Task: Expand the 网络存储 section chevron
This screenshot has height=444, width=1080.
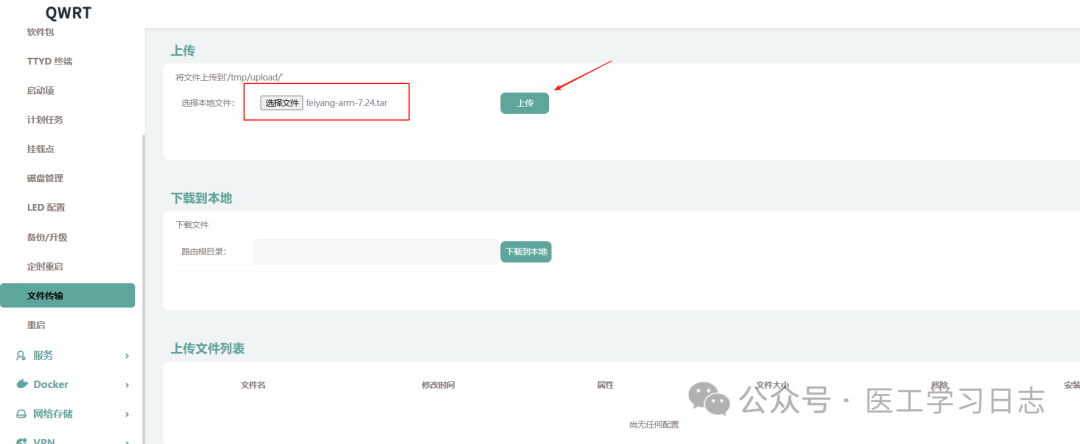Action: click(x=127, y=414)
